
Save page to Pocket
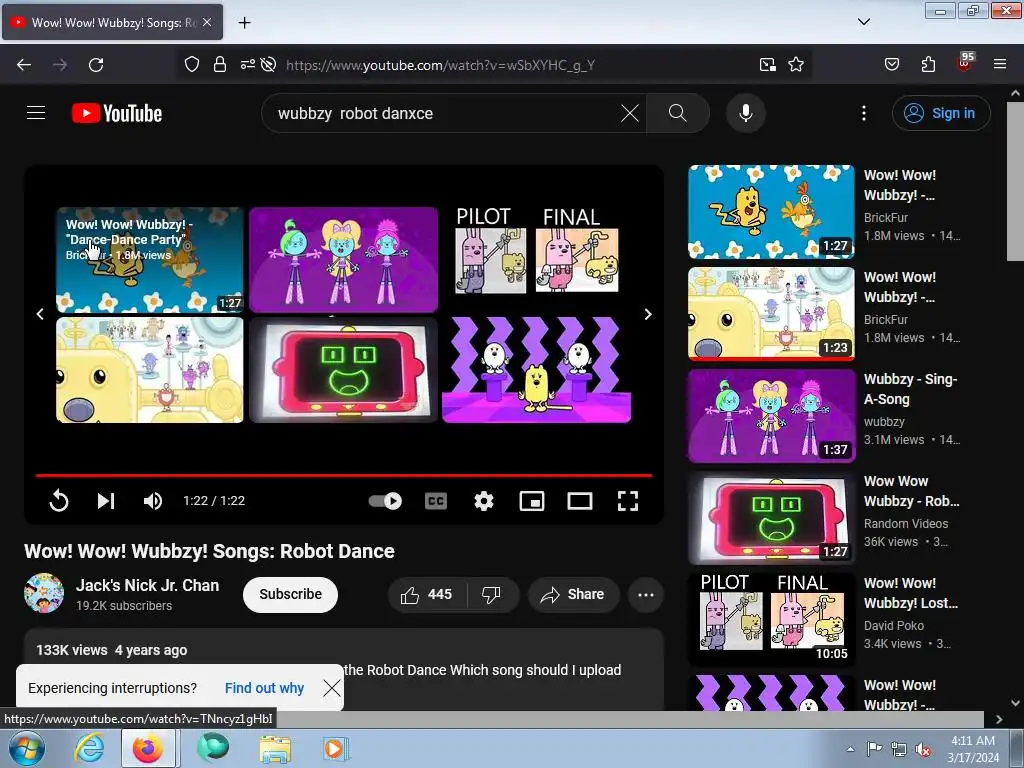coord(891,65)
